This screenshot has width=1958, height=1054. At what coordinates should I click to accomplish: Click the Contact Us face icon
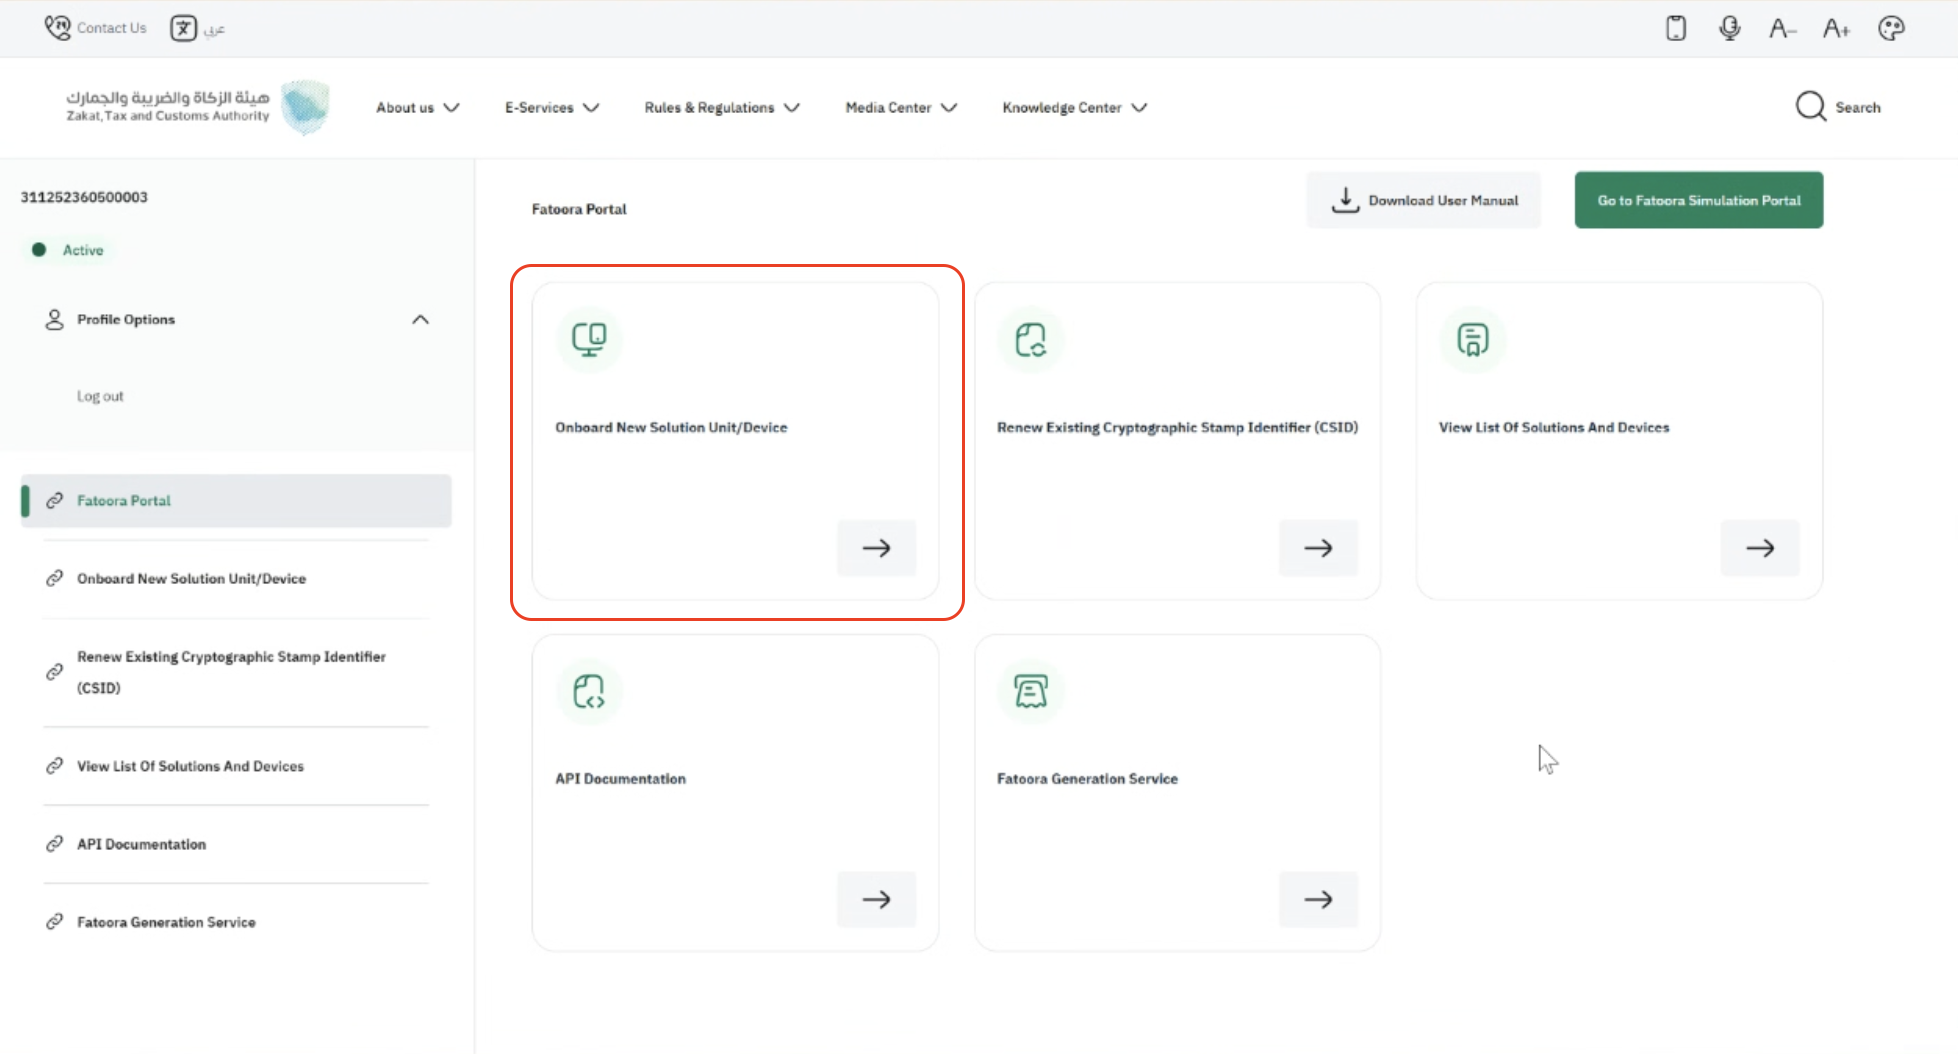coord(58,27)
